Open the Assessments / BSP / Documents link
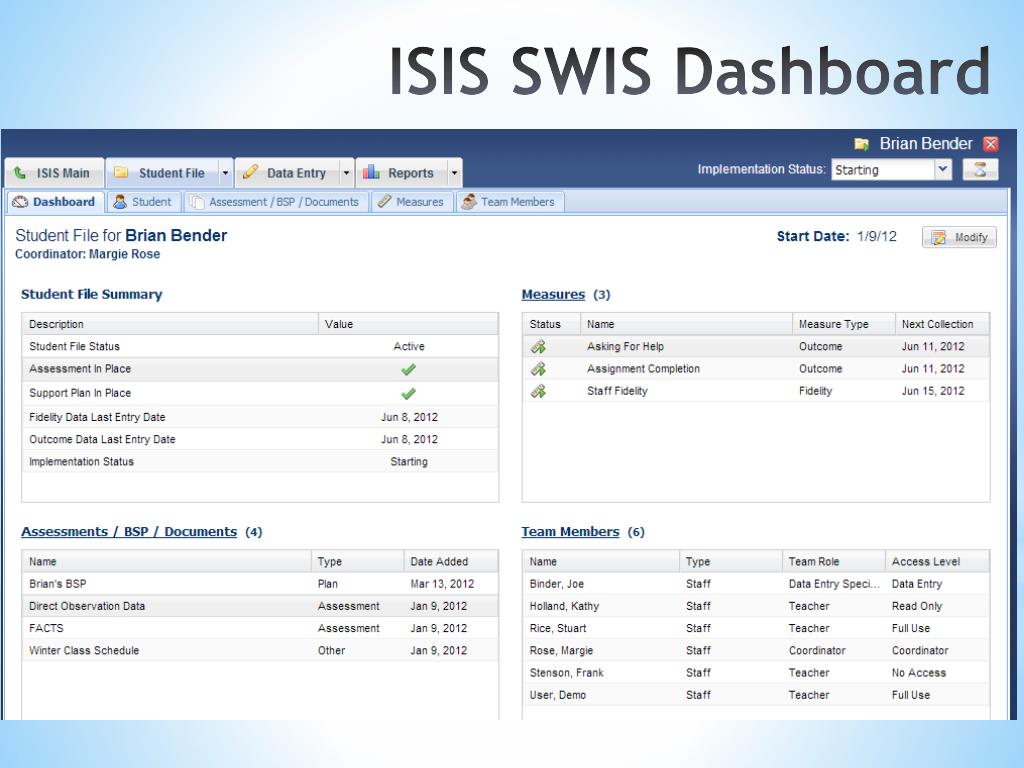 129,532
